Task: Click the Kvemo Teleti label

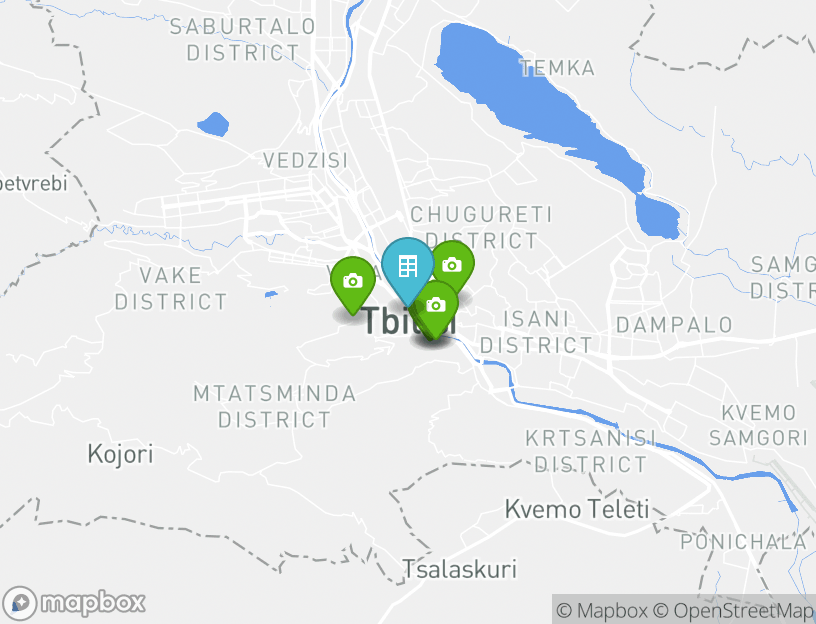Action: 577,509
